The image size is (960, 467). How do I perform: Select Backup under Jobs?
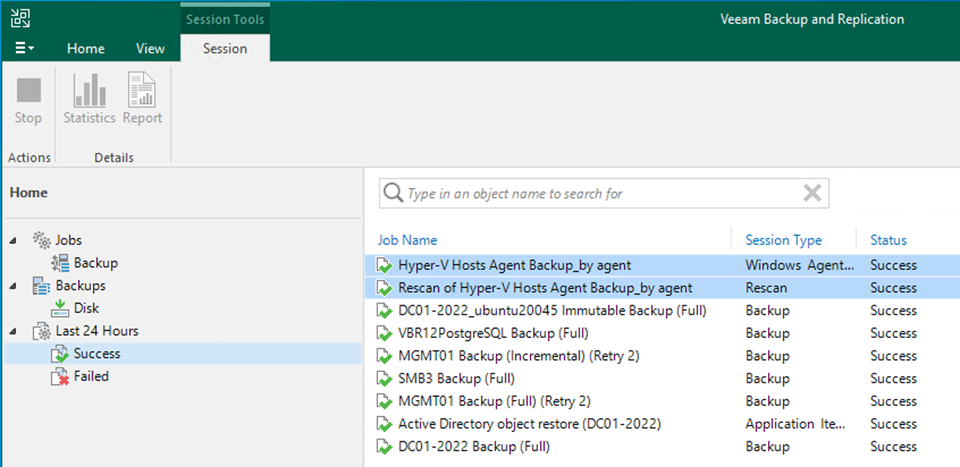96,263
